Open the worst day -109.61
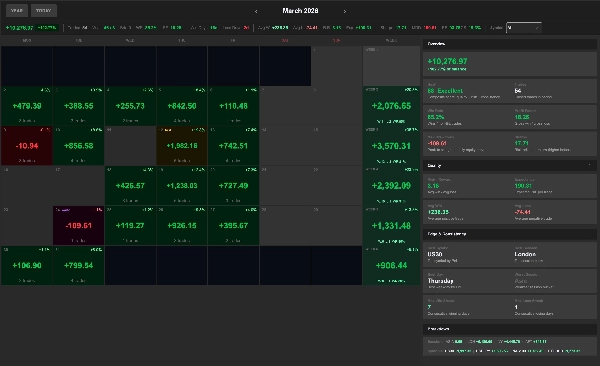This screenshot has width=600, height=366. pyautogui.click(x=78, y=225)
